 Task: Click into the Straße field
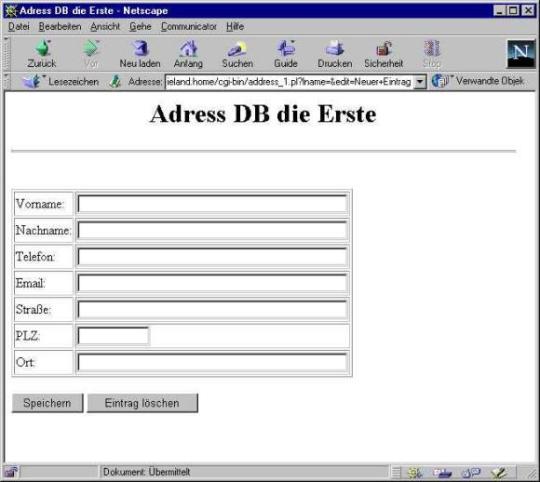pos(212,309)
